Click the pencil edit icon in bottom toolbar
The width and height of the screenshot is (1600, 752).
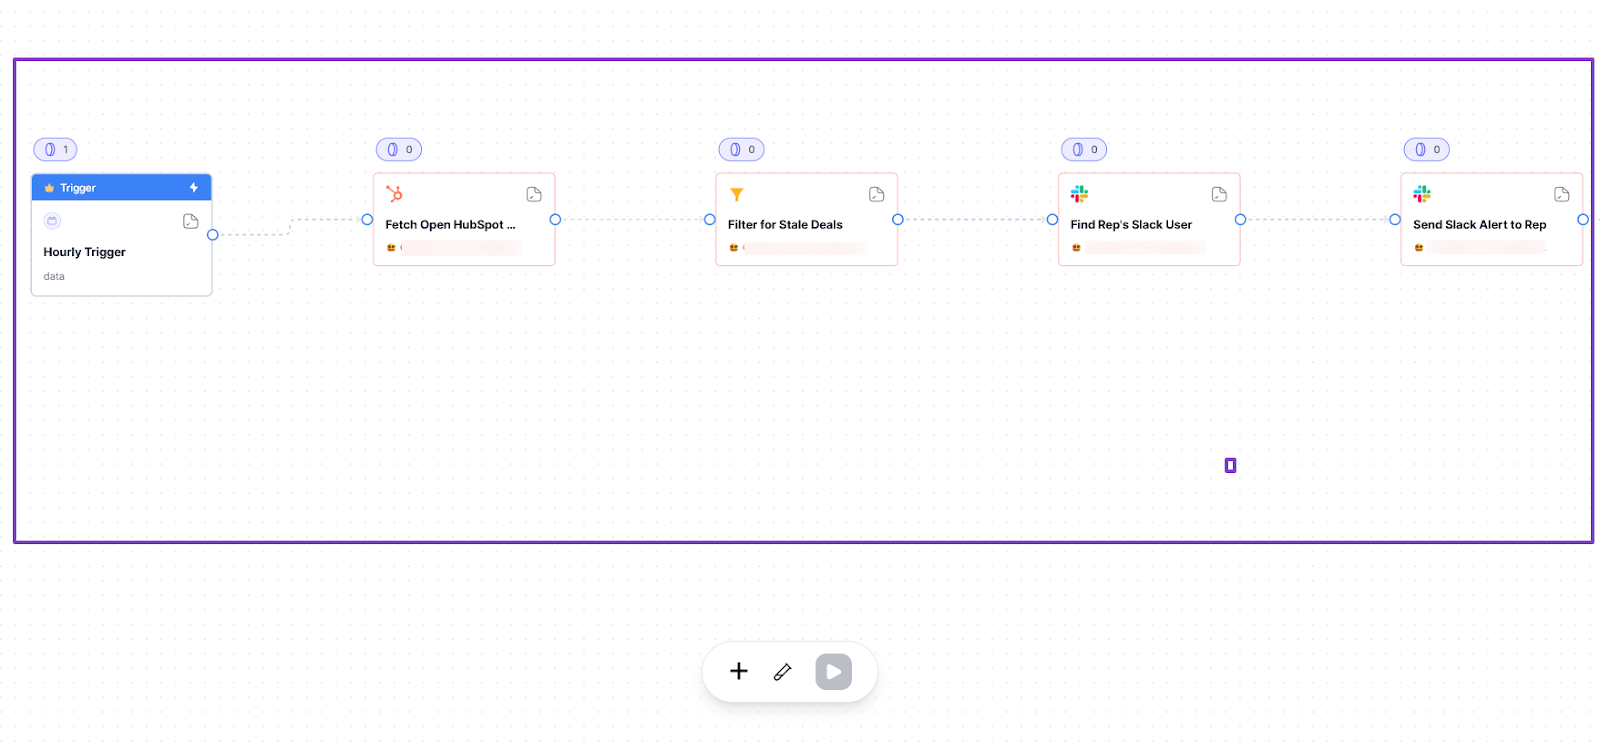pyautogui.click(x=783, y=672)
